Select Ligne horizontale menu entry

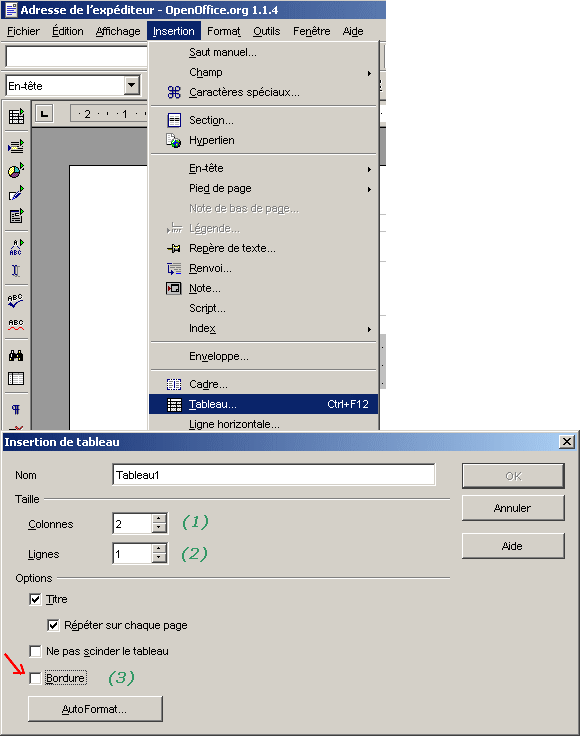pos(263,424)
